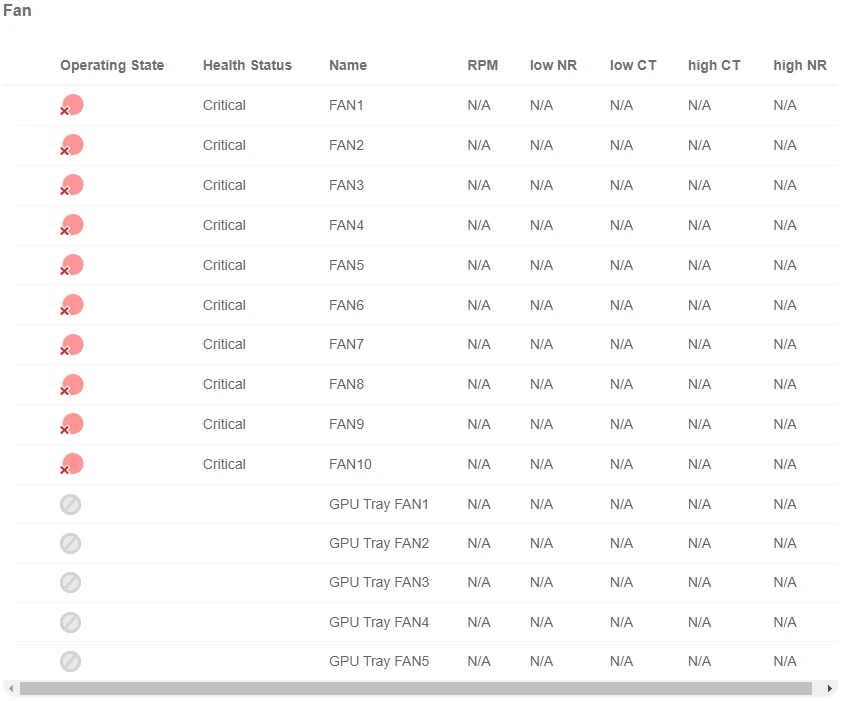Click the Critical health status of FAN9
This screenshot has width=852, height=701.
[x=224, y=424]
